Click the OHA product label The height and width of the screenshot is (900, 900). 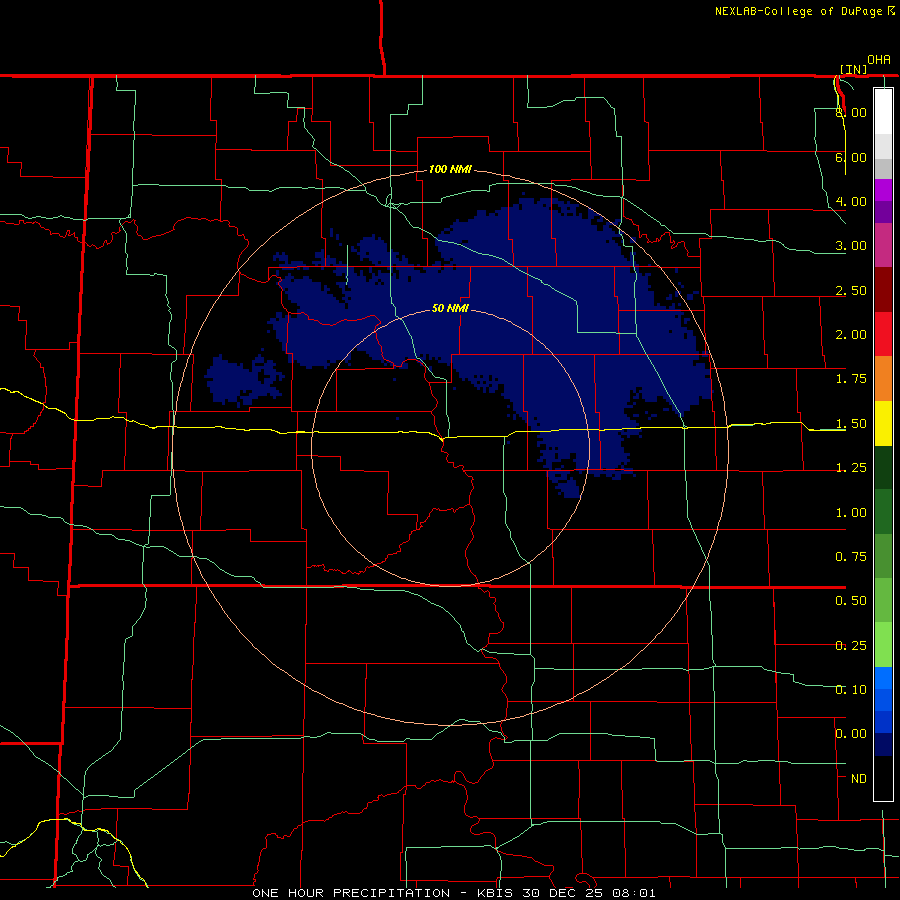click(879, 60)
